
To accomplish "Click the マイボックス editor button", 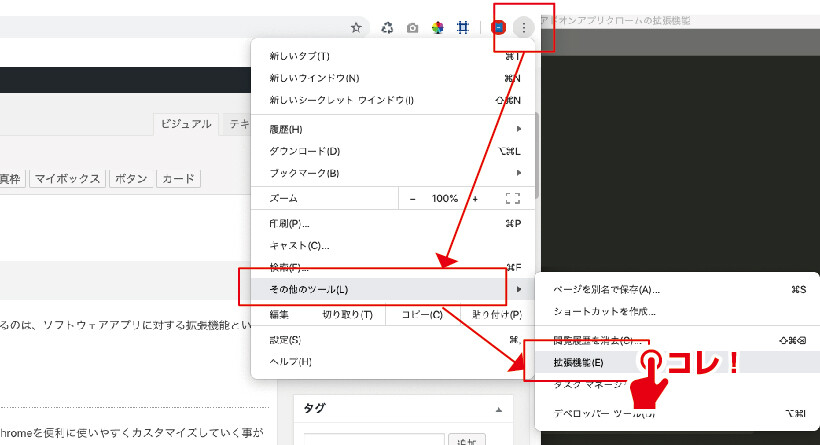I will [x=67, y=179].
